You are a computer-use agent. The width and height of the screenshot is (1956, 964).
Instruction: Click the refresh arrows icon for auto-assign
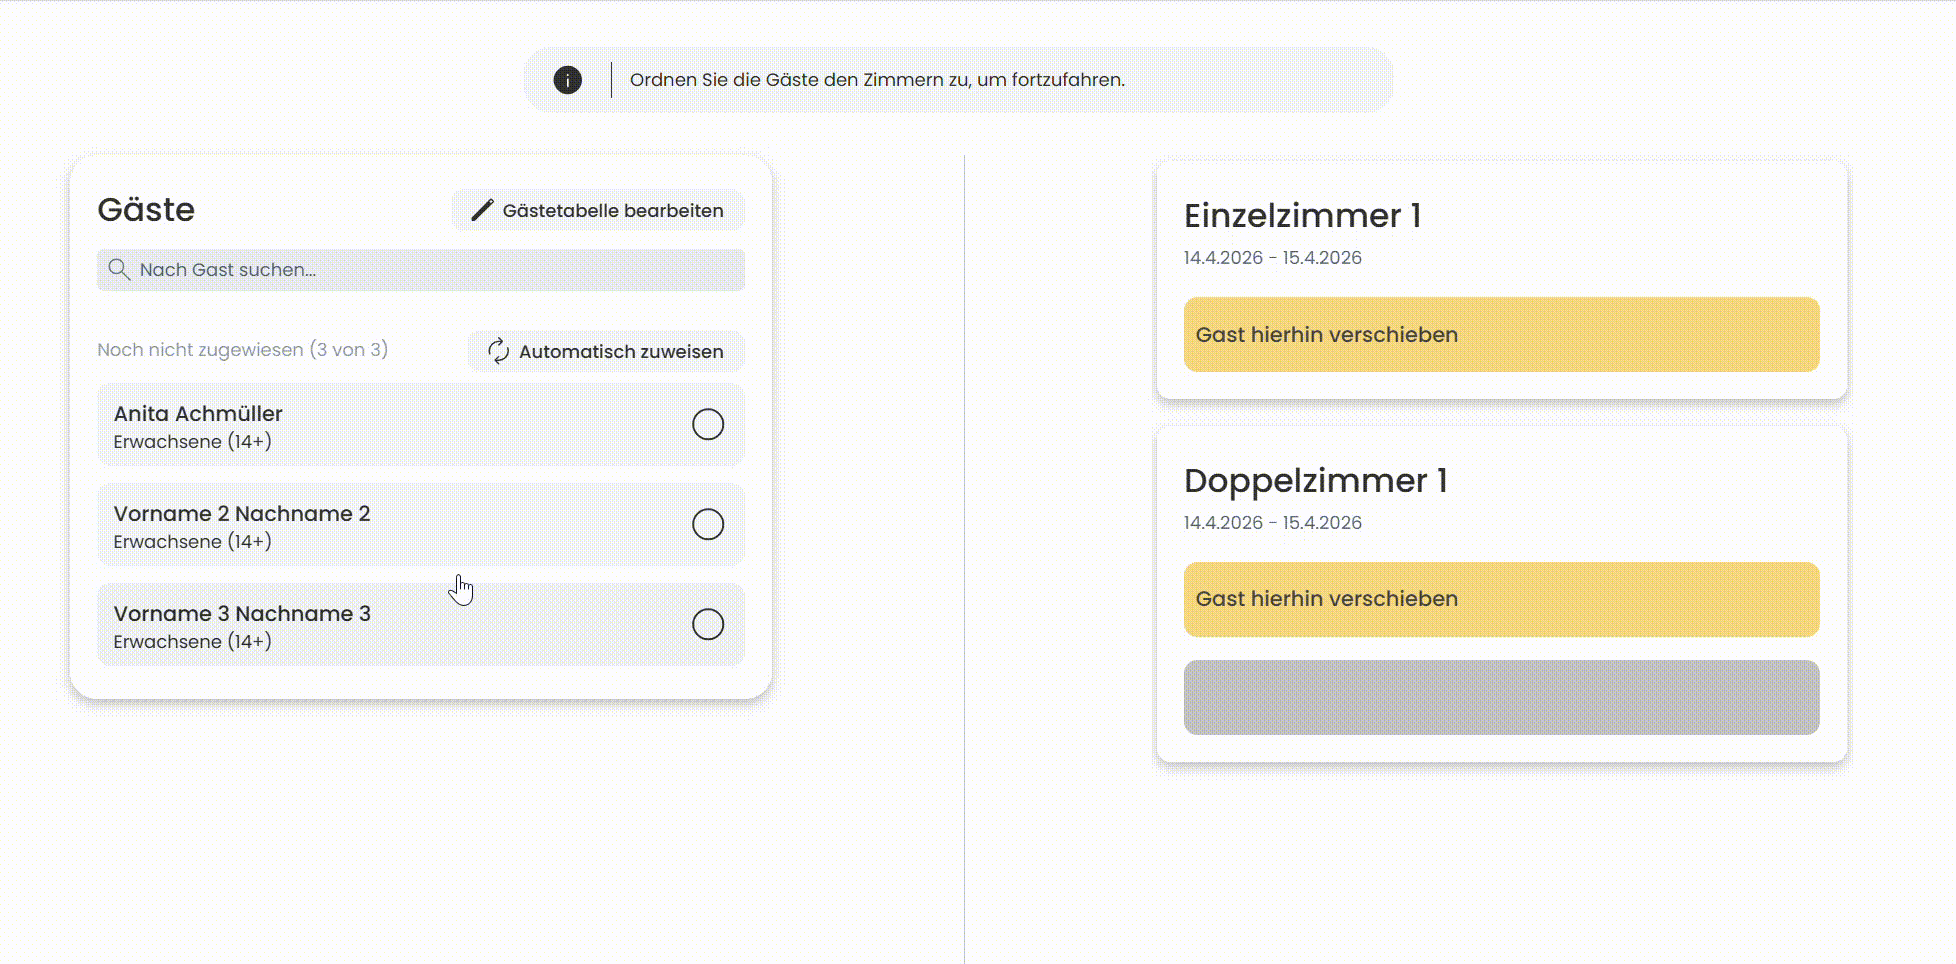coord(498,351)
